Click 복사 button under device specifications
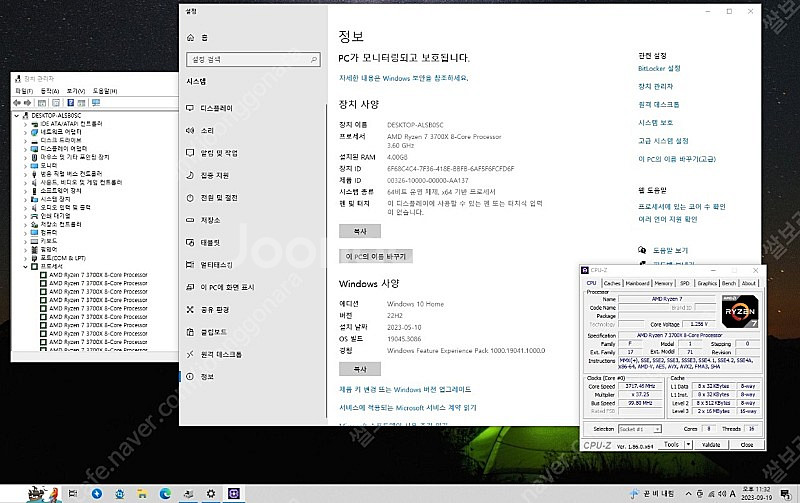 tap(360, 232)
